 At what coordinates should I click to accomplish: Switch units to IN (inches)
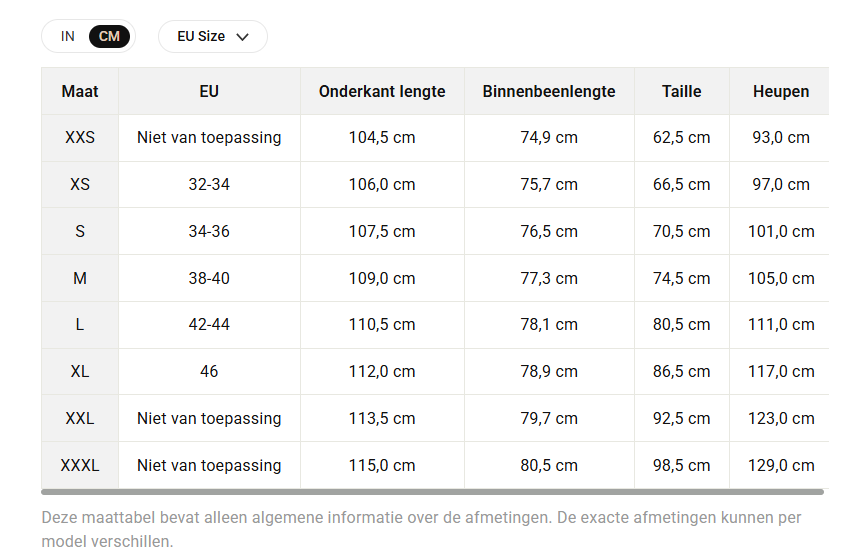point(68,37)
